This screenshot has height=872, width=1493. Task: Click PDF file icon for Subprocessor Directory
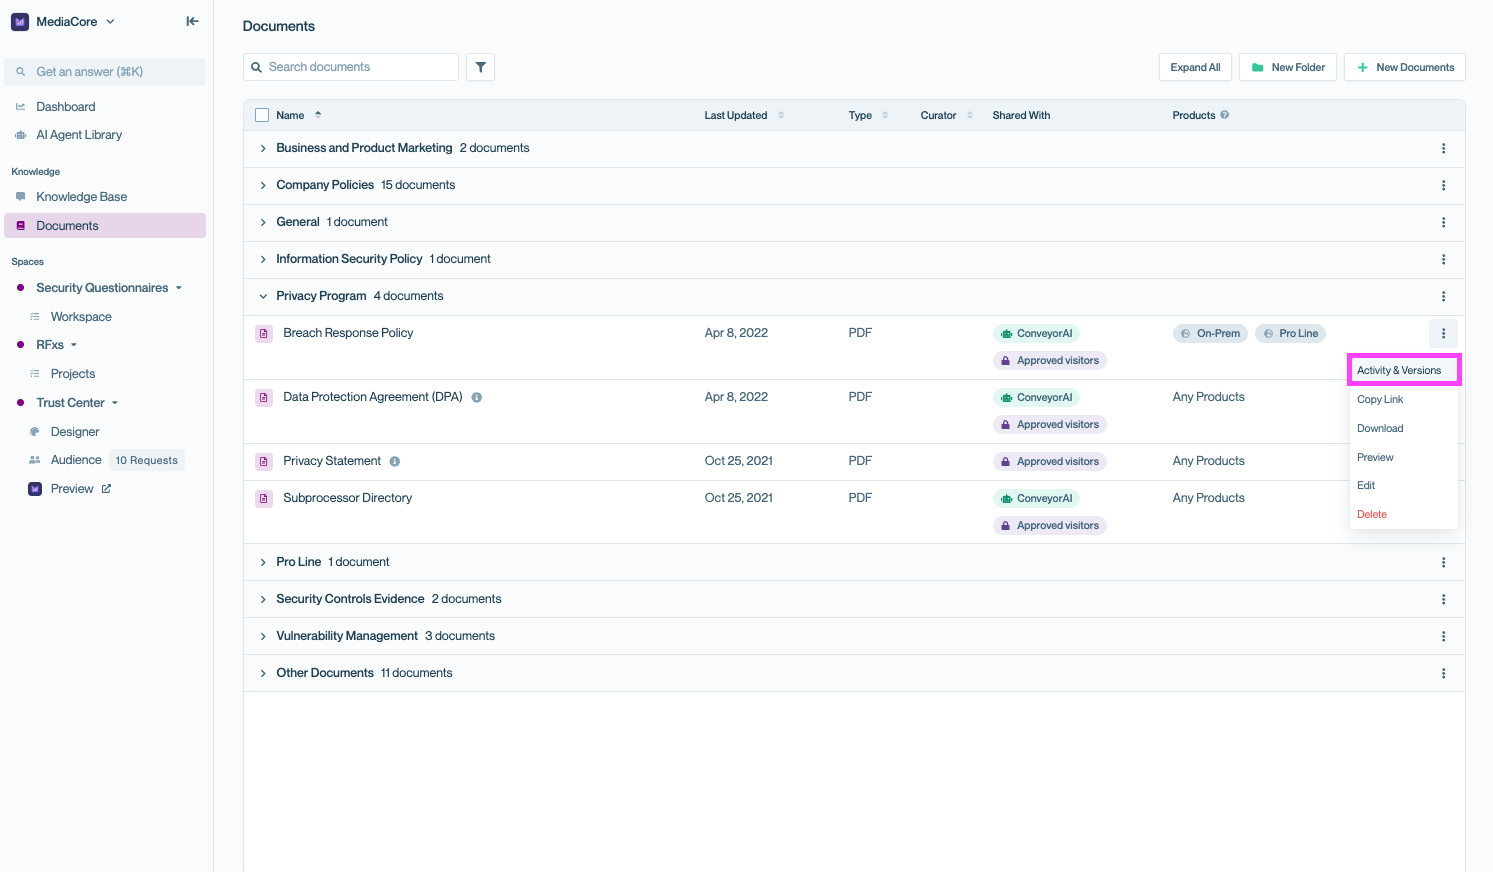point(264,498)
